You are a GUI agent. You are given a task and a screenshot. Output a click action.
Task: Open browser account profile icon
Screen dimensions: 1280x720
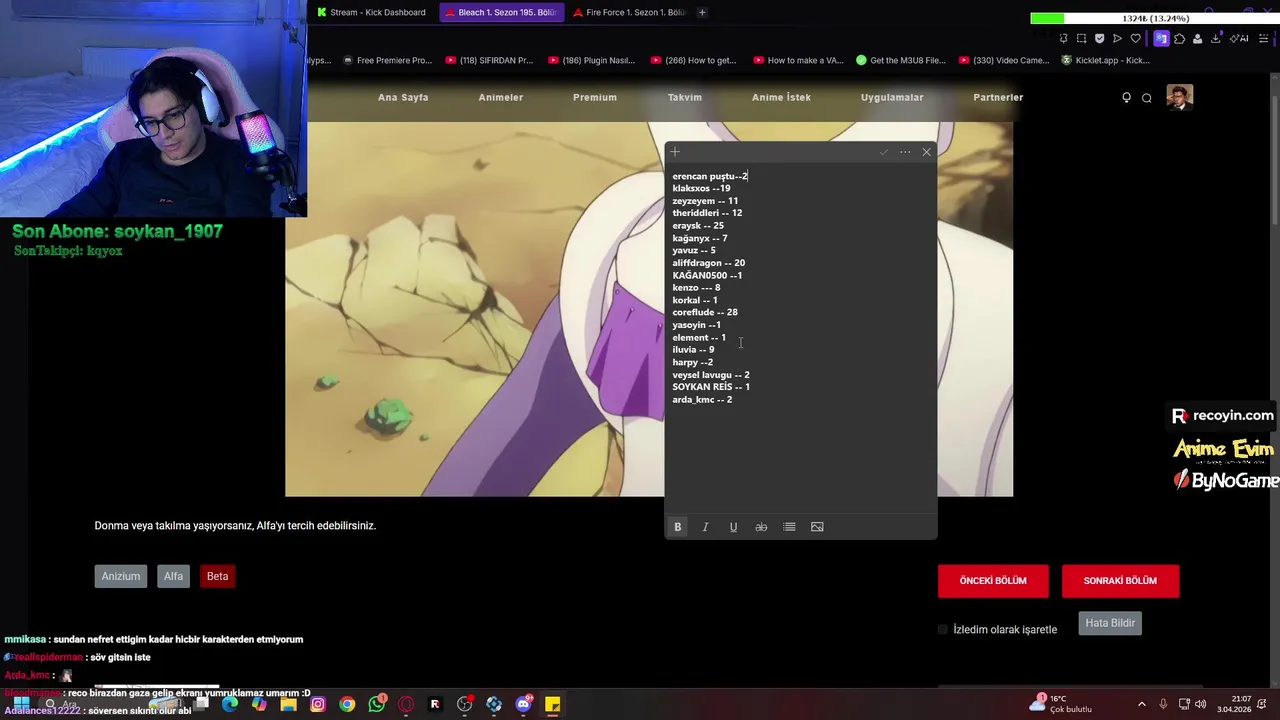pyautogui.click(x=1197, y=38)
